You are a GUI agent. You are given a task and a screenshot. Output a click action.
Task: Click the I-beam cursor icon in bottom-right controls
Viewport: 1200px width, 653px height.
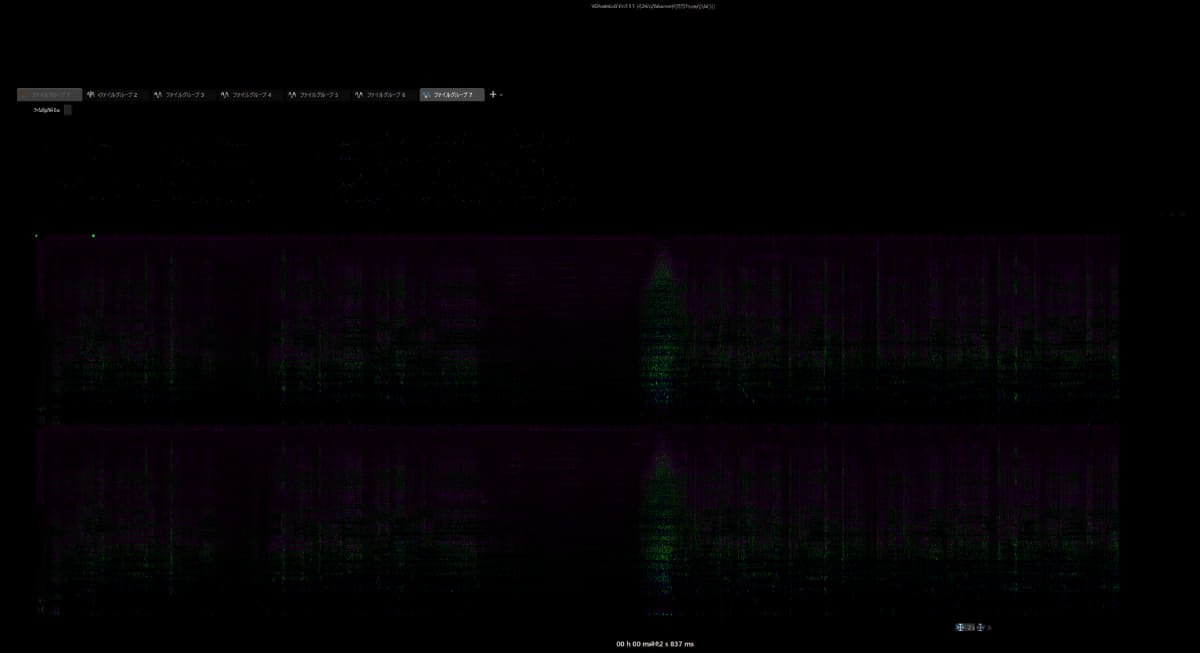coord(960,627)
